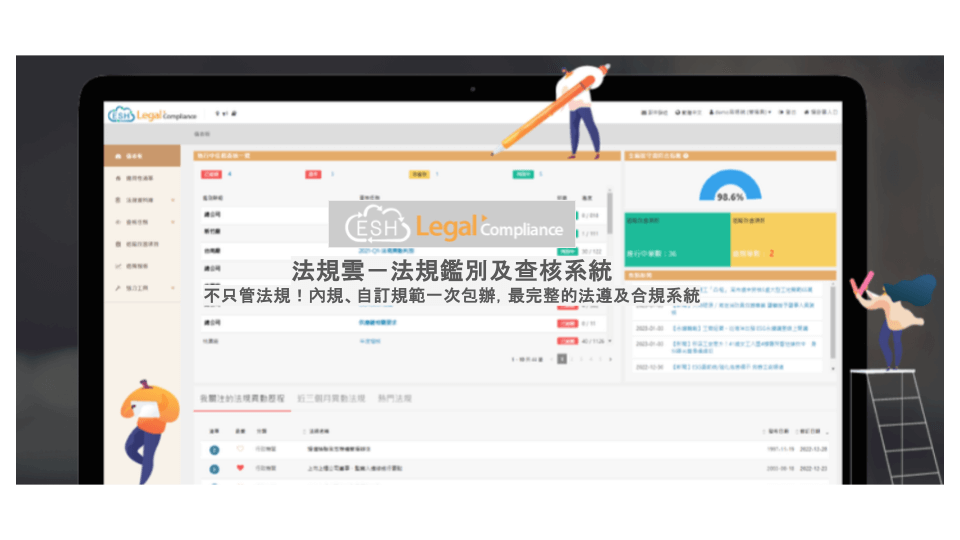Screen dimensions: 960x540
Task: Sort by the 發布日期 column header
Action: click(x=778, y=432)
